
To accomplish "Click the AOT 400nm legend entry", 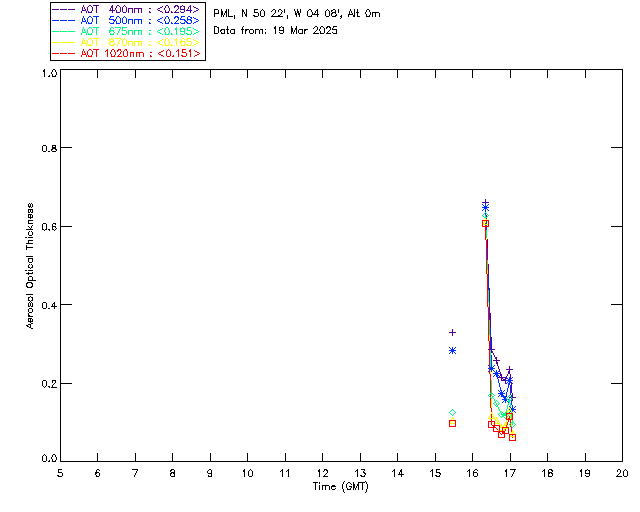I will click(126, 9).
